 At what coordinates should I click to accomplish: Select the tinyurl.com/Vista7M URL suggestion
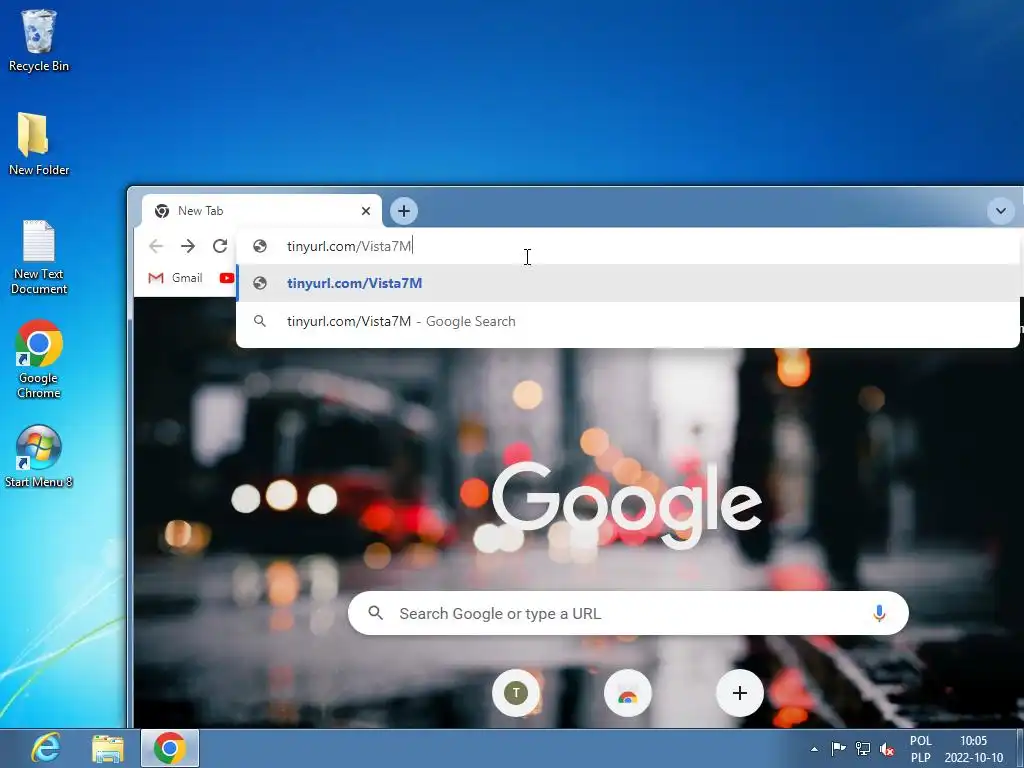628,283
